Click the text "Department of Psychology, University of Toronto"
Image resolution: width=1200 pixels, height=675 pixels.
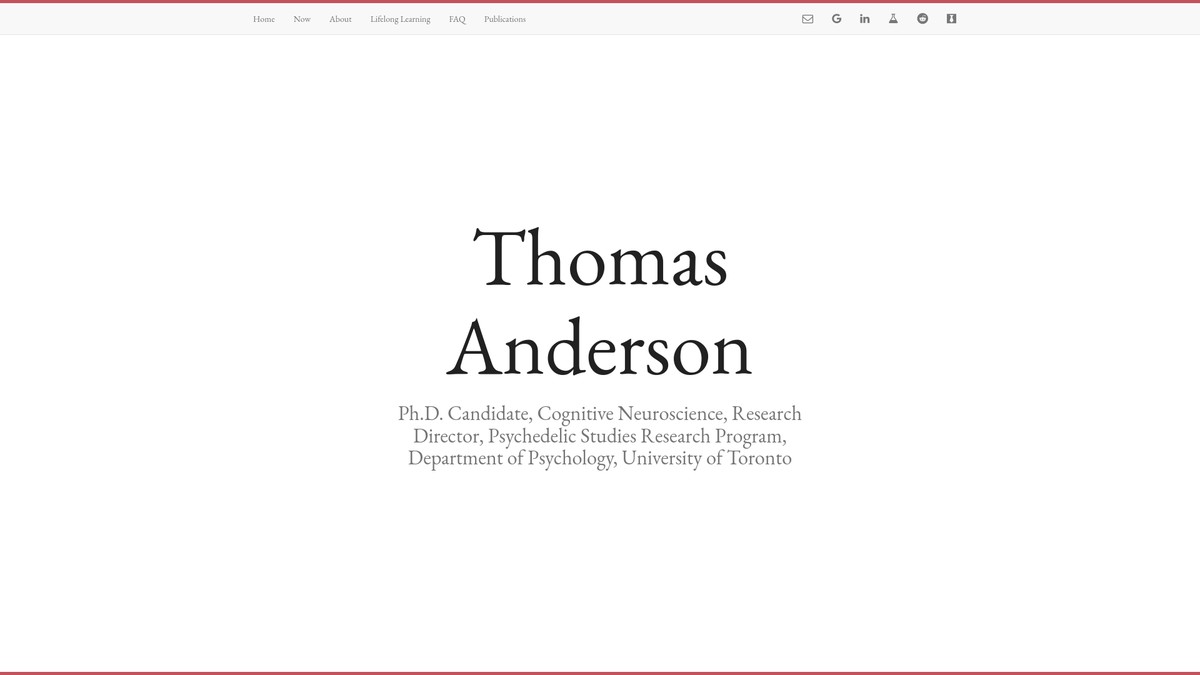coord(600,459)
